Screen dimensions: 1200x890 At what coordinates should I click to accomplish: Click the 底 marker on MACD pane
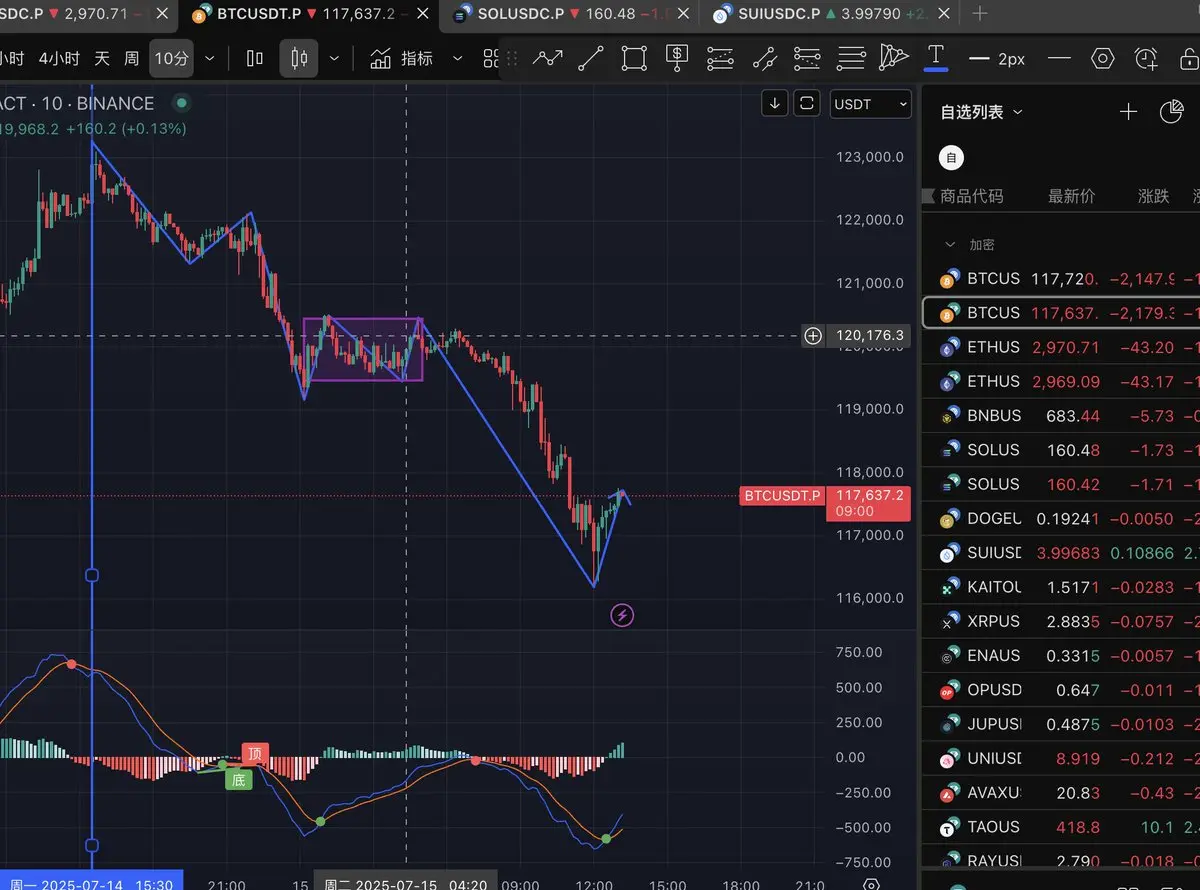coord(238,780)
